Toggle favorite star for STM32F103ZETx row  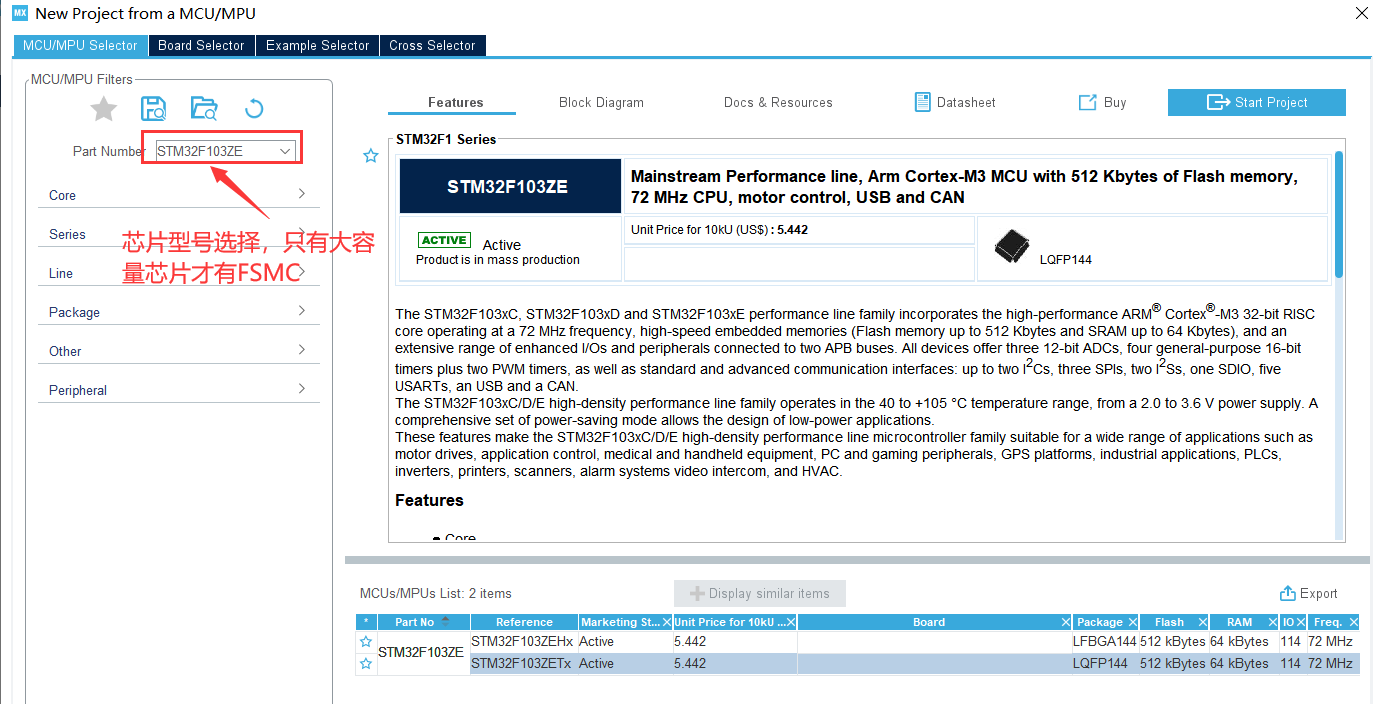366,664
